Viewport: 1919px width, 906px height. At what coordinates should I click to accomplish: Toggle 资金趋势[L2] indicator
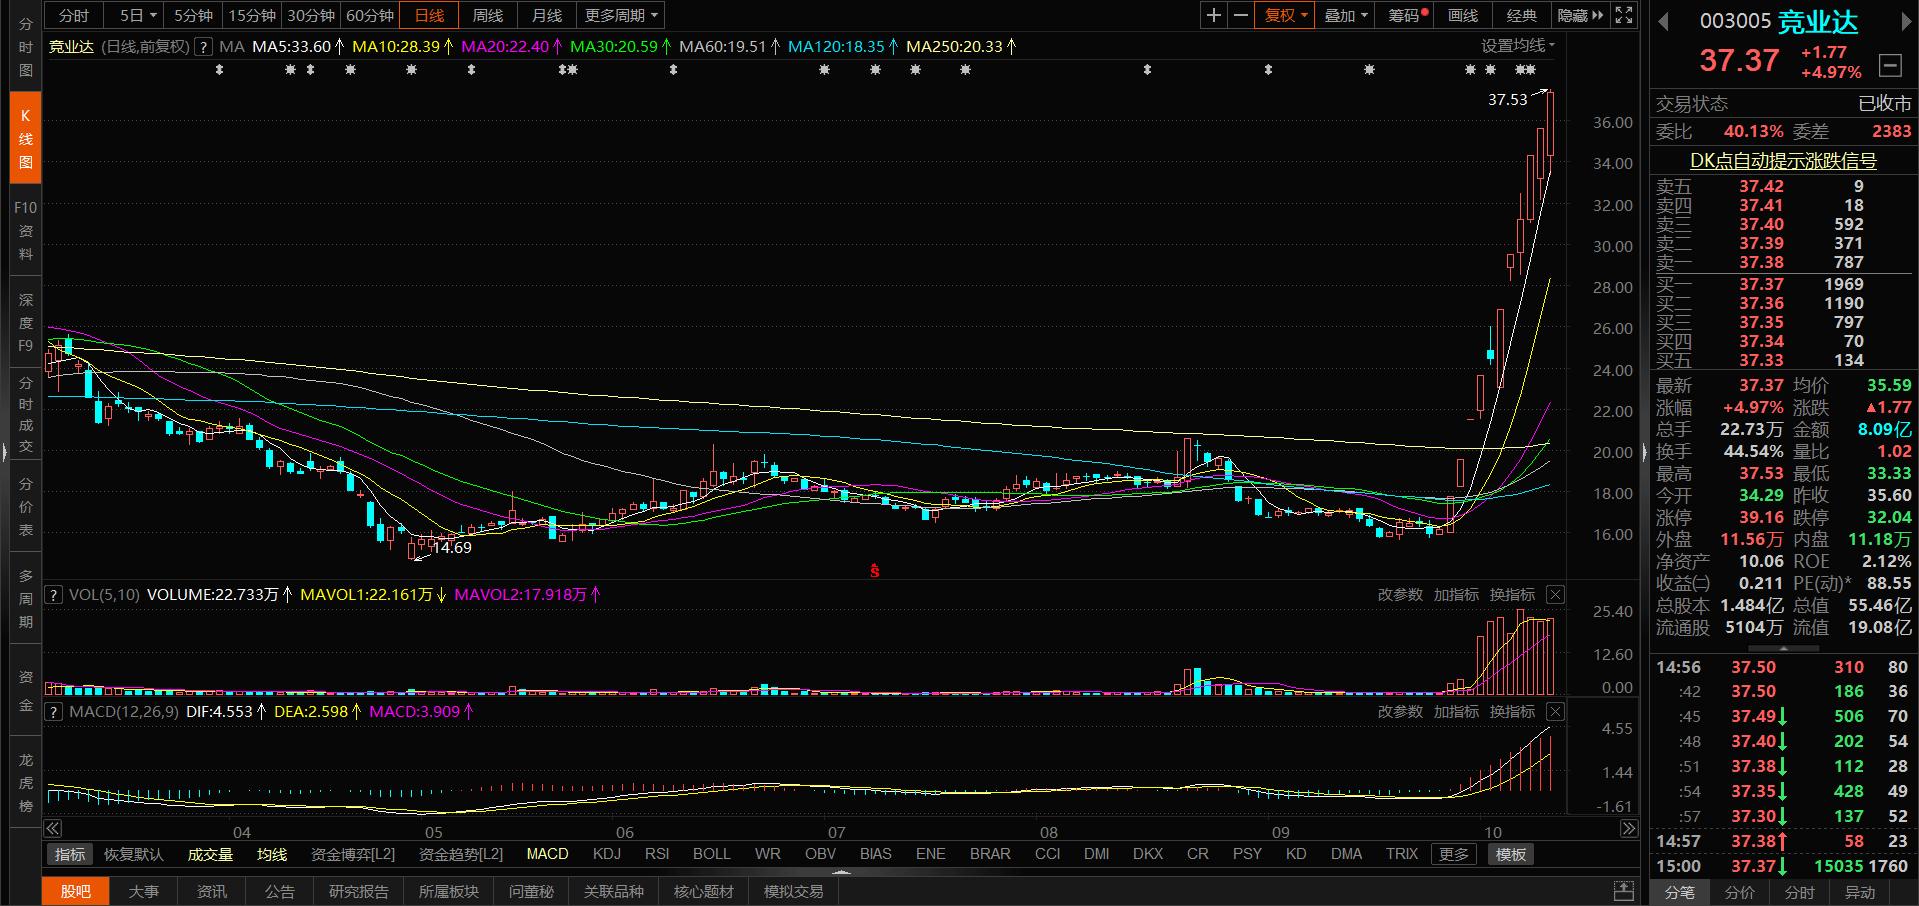tap(461, 854)
